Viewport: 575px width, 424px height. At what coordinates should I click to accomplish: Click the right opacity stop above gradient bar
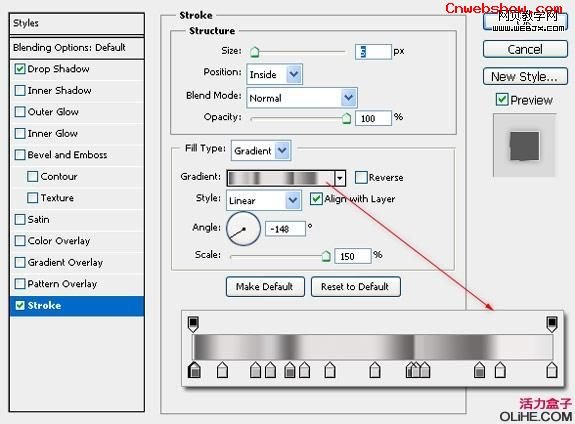tap(552, 324)
